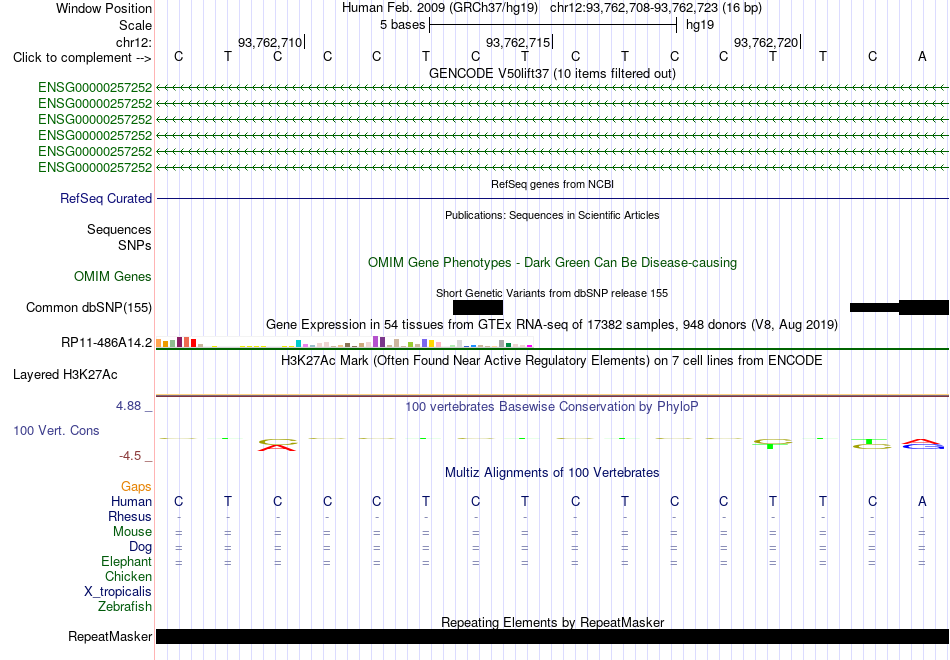Click the 'A' base in the complement sequence row

(922, 56)
